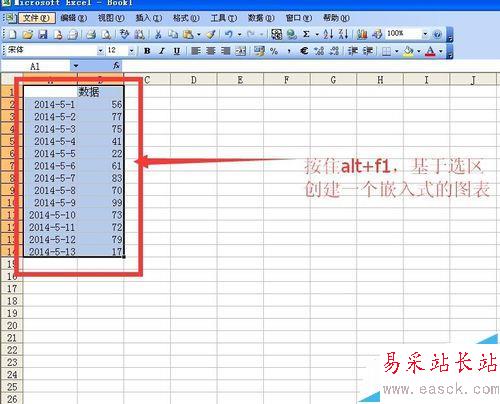Increase the cell indent
This screenshot has height=404, width=500.
[368, 51]
